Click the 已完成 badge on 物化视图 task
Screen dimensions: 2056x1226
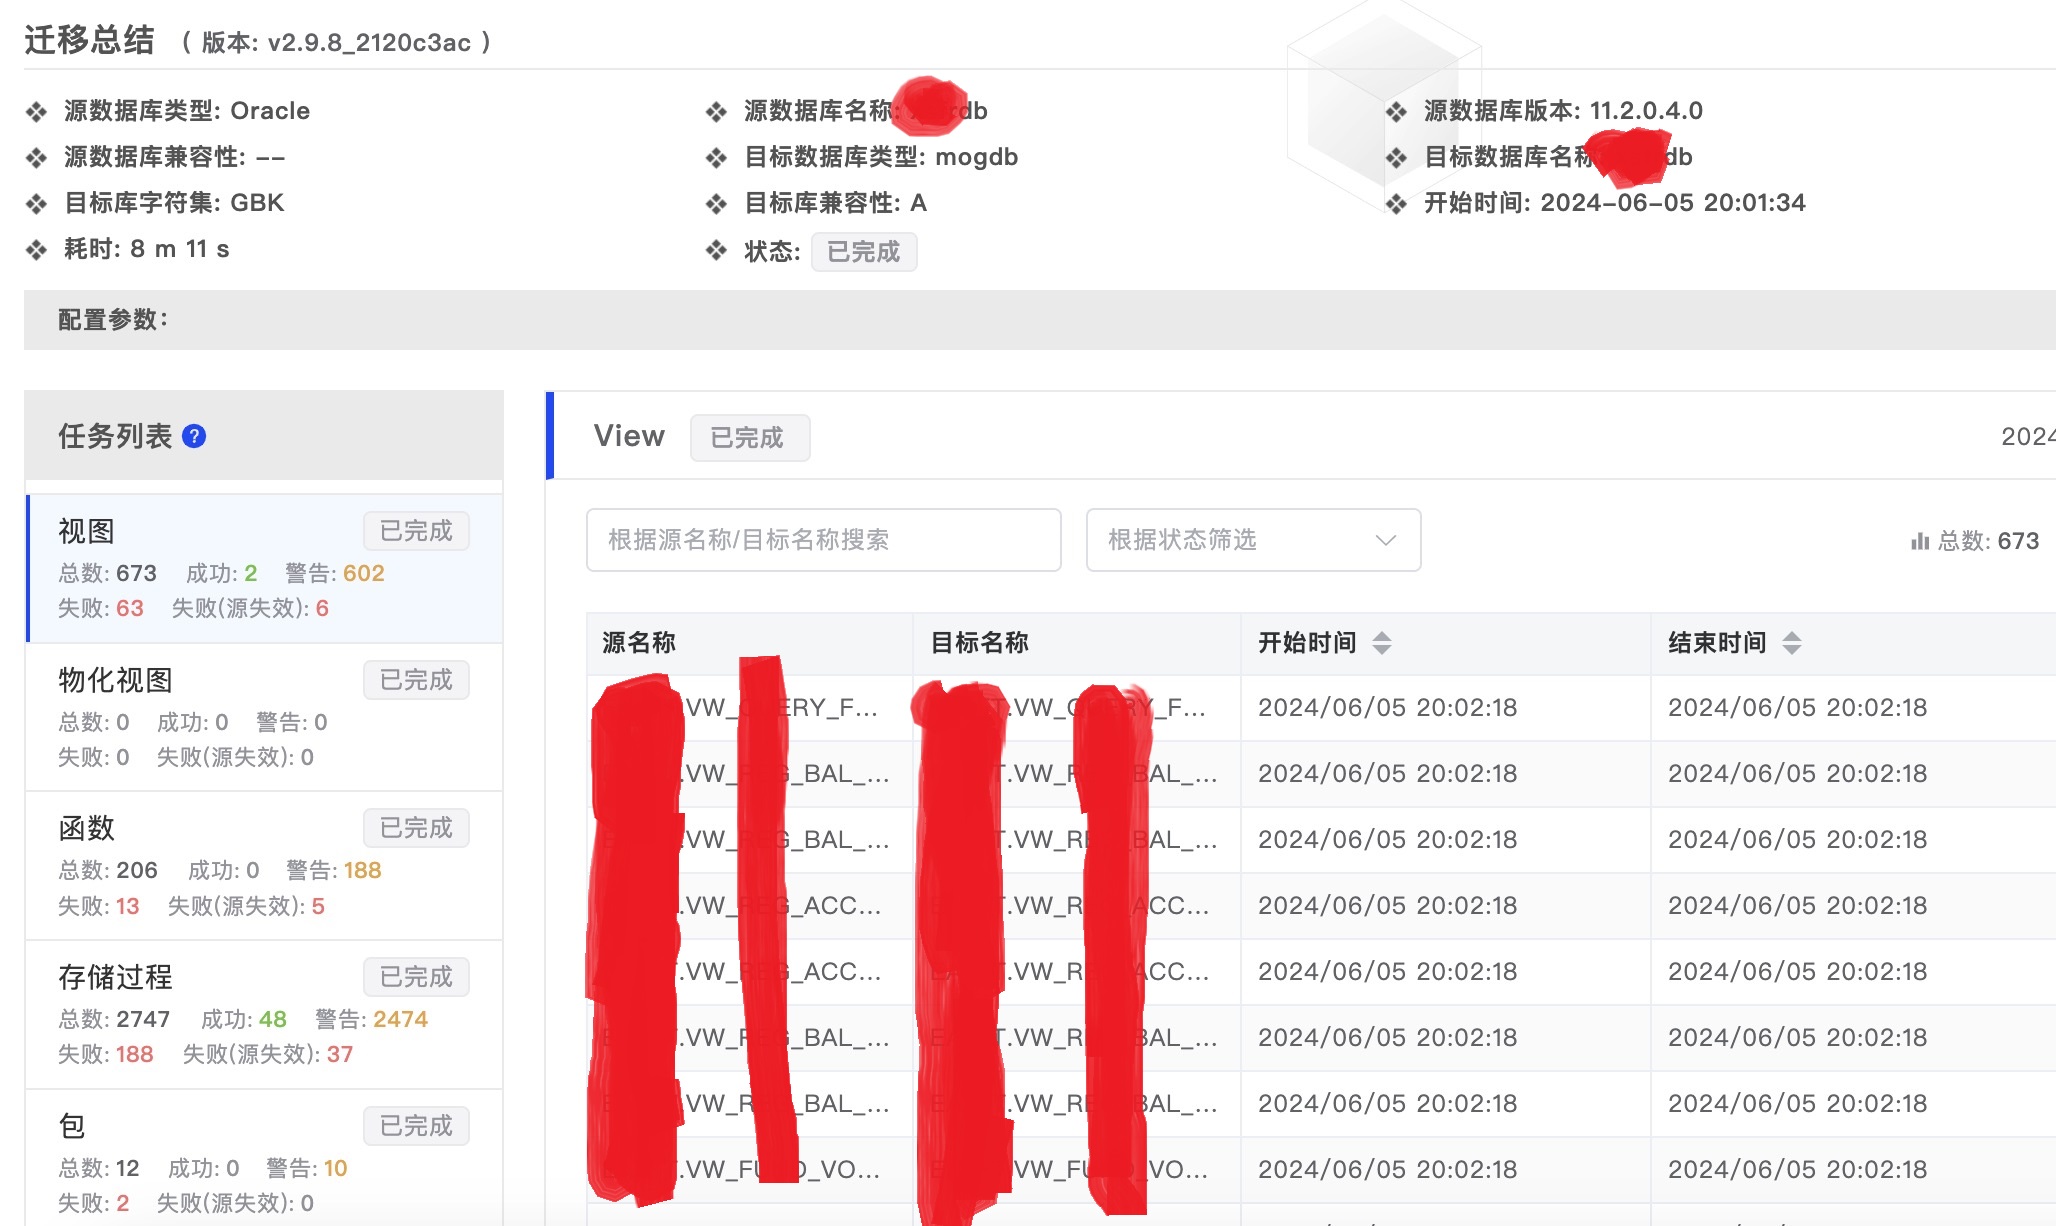click(416, 680)
